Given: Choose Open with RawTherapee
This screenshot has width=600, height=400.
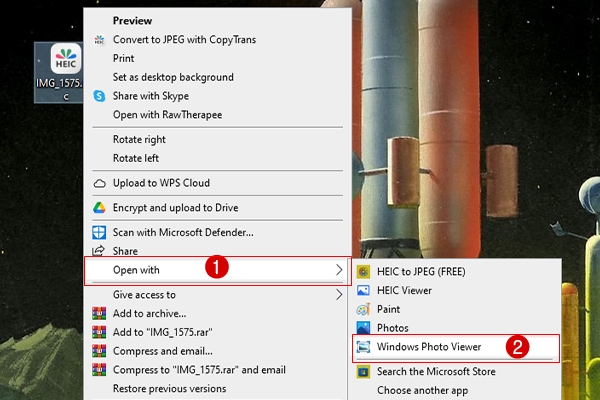Looking at the screenshot, I should 167,115.
